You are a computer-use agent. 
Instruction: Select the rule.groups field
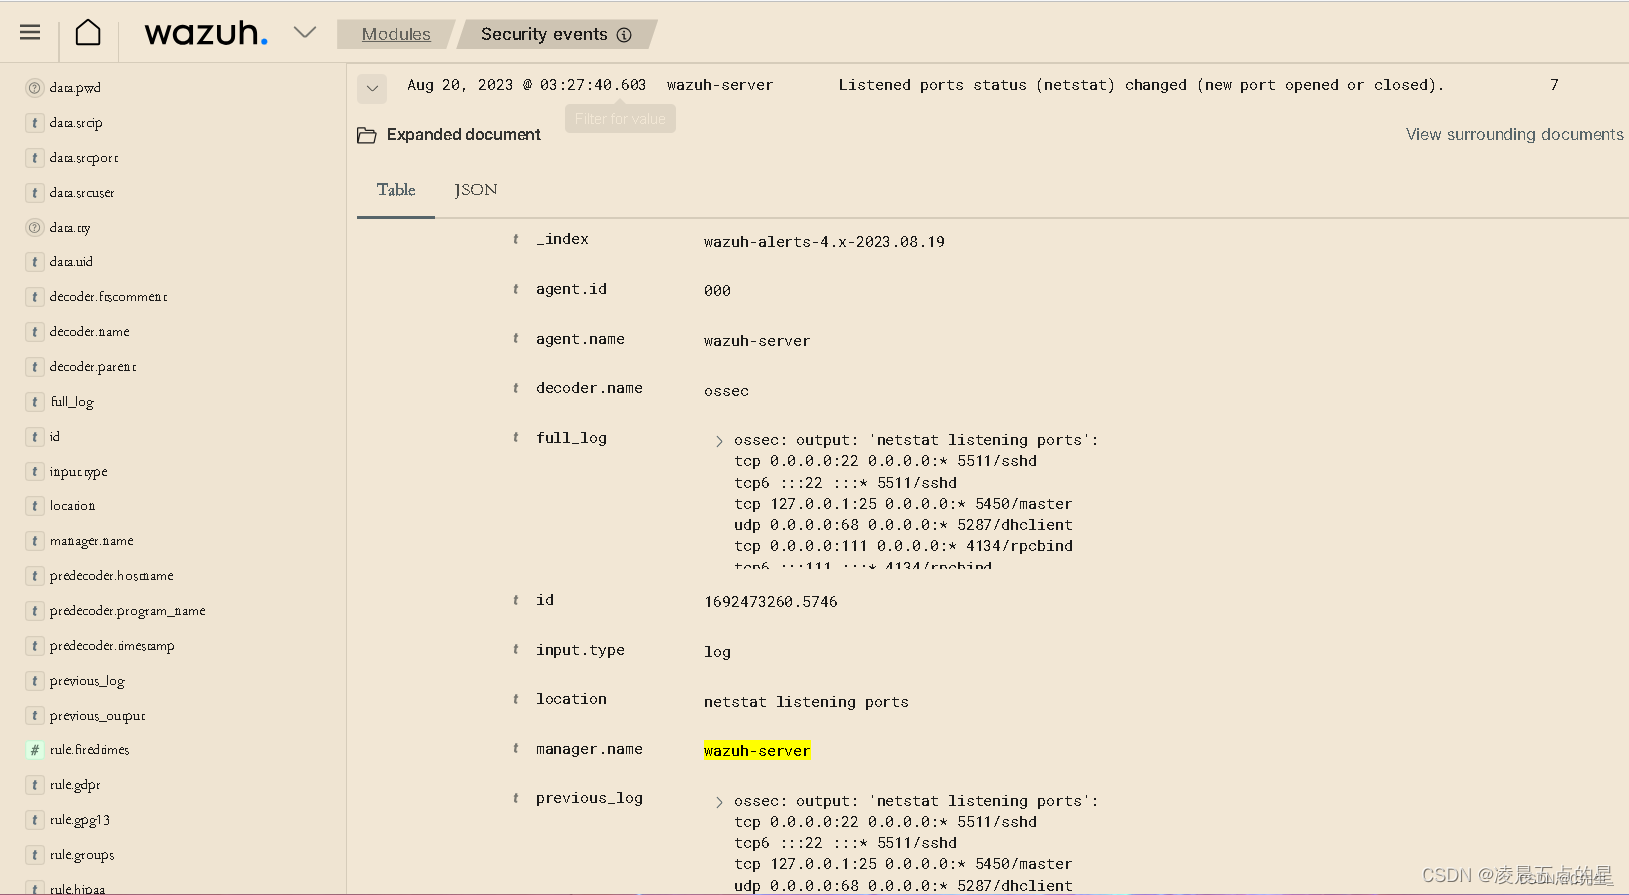point(82,855)
